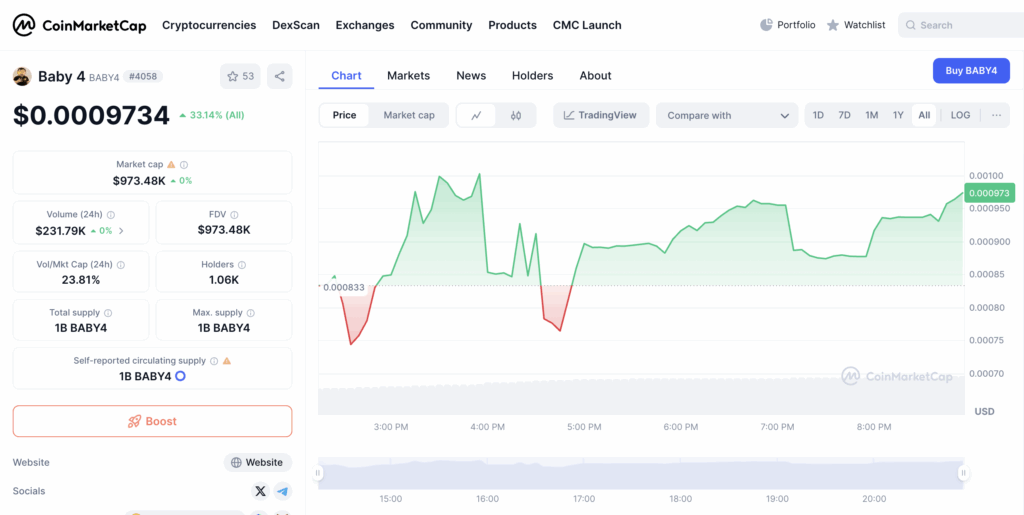Select the Market cap toggle
Image resolution: width=1024 pixels, height=515 pixels.
(409, 115)
